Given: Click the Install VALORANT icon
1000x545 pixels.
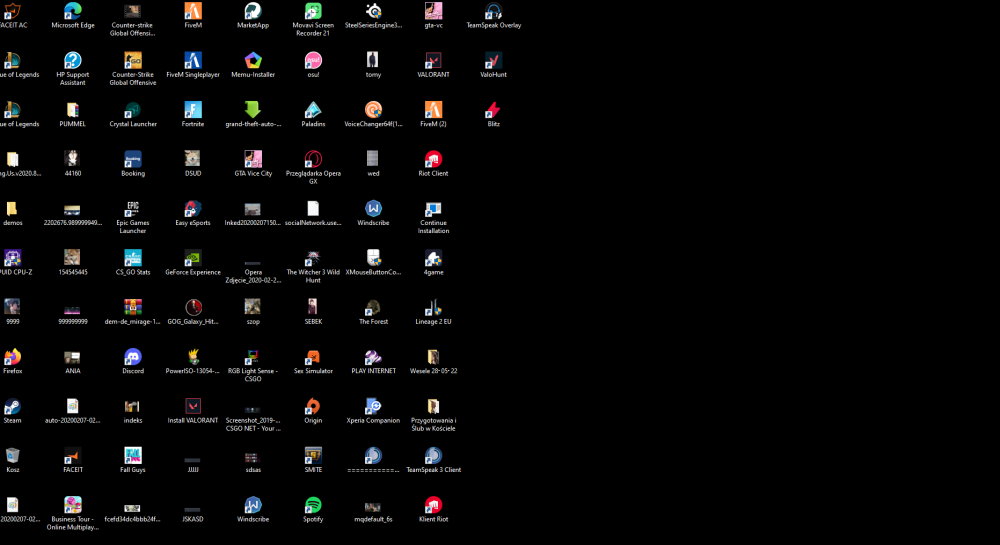Looking at the screenshot, I should coord(193,406).
